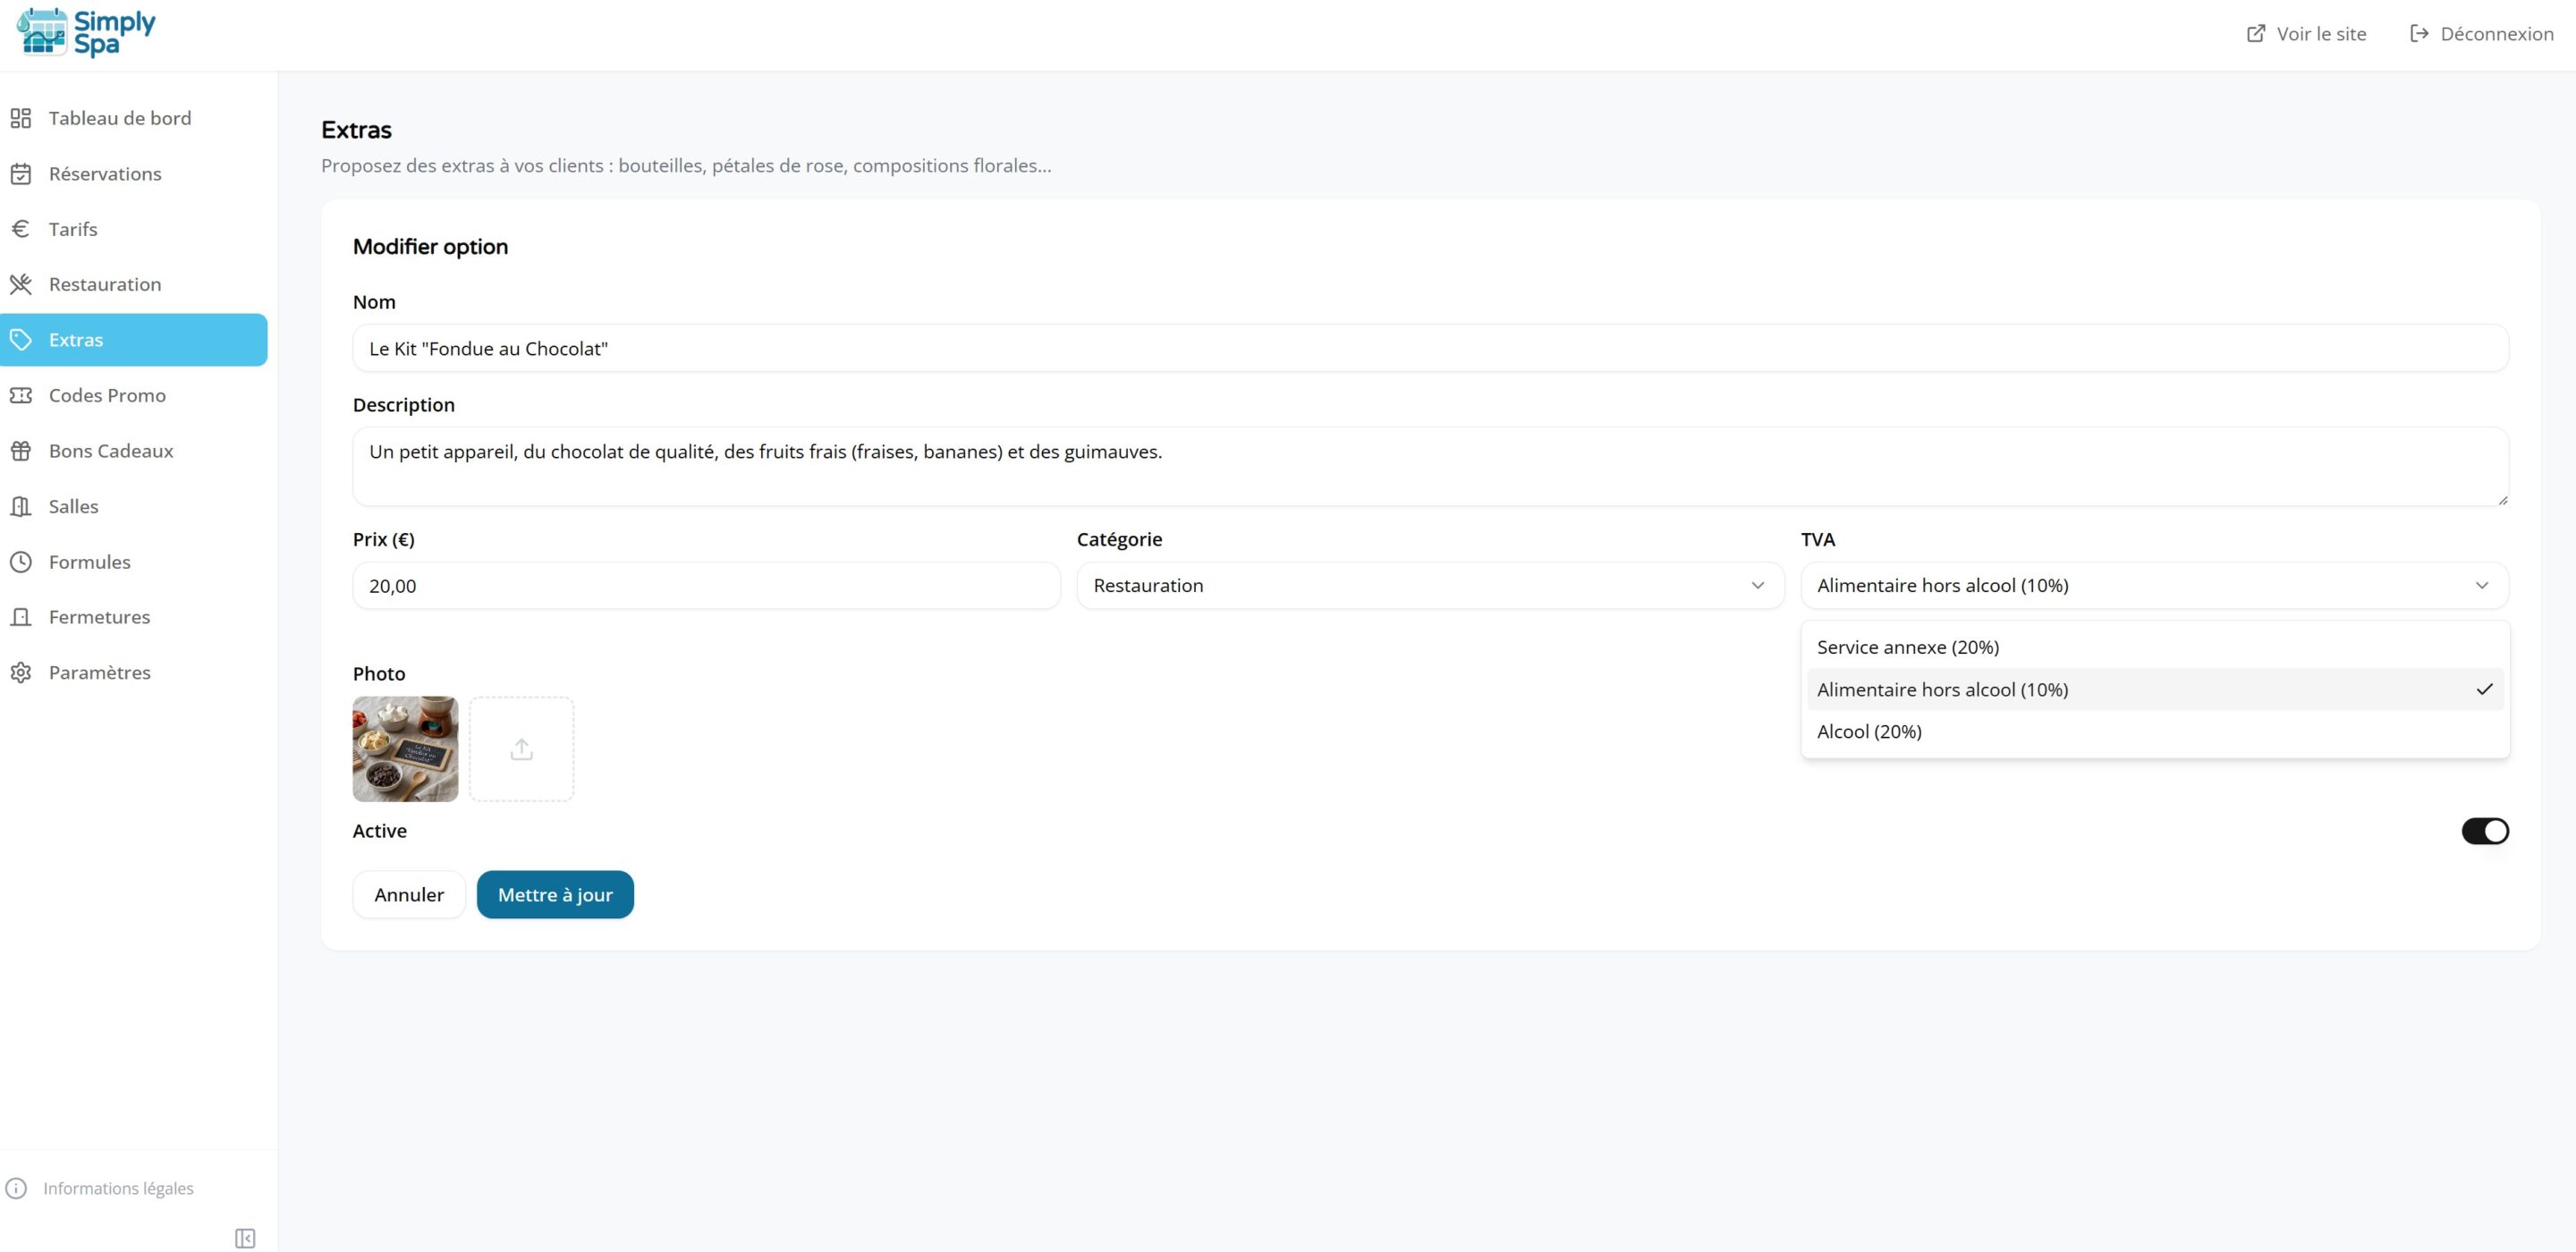Screen dimensions: 2576x1252
Task: Select Service annexe (20%) option
Action: point(1907,647)
